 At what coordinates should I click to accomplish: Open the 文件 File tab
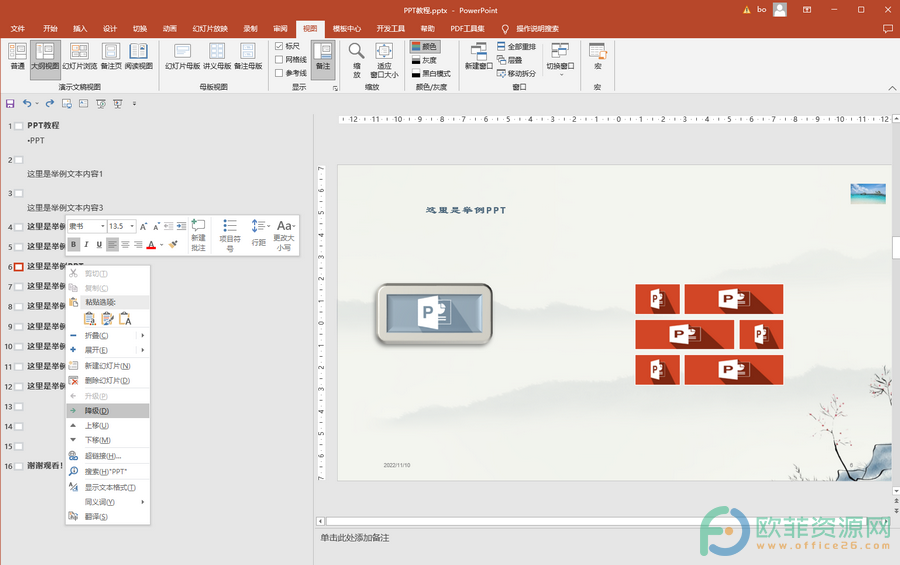18,29
